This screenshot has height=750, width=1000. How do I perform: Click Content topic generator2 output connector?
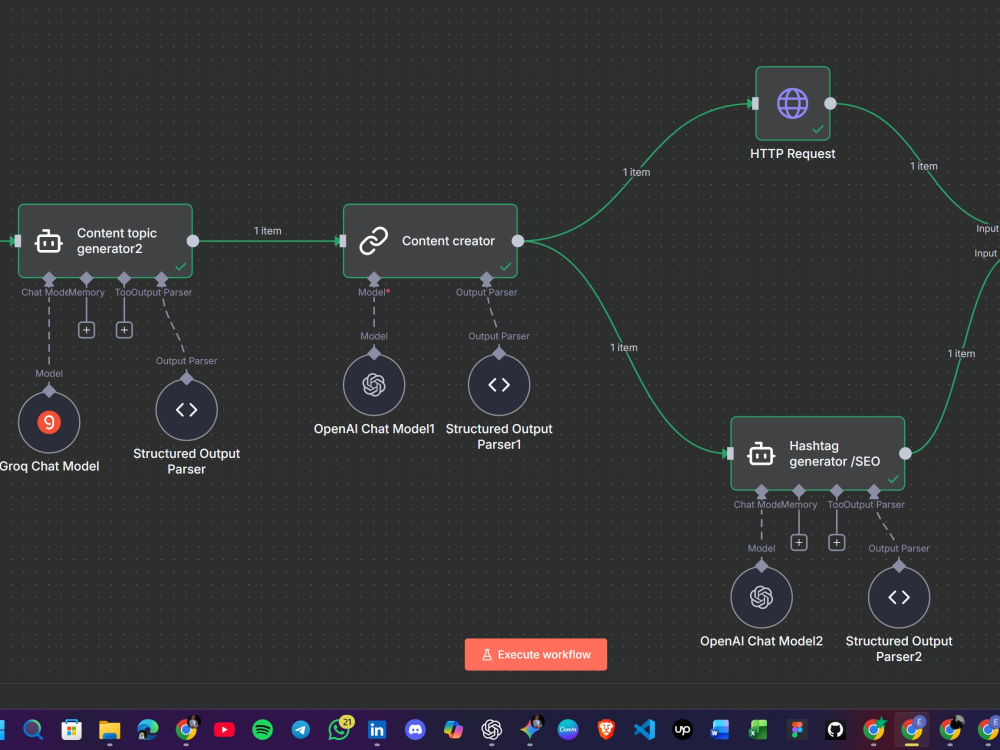(193, 241)
